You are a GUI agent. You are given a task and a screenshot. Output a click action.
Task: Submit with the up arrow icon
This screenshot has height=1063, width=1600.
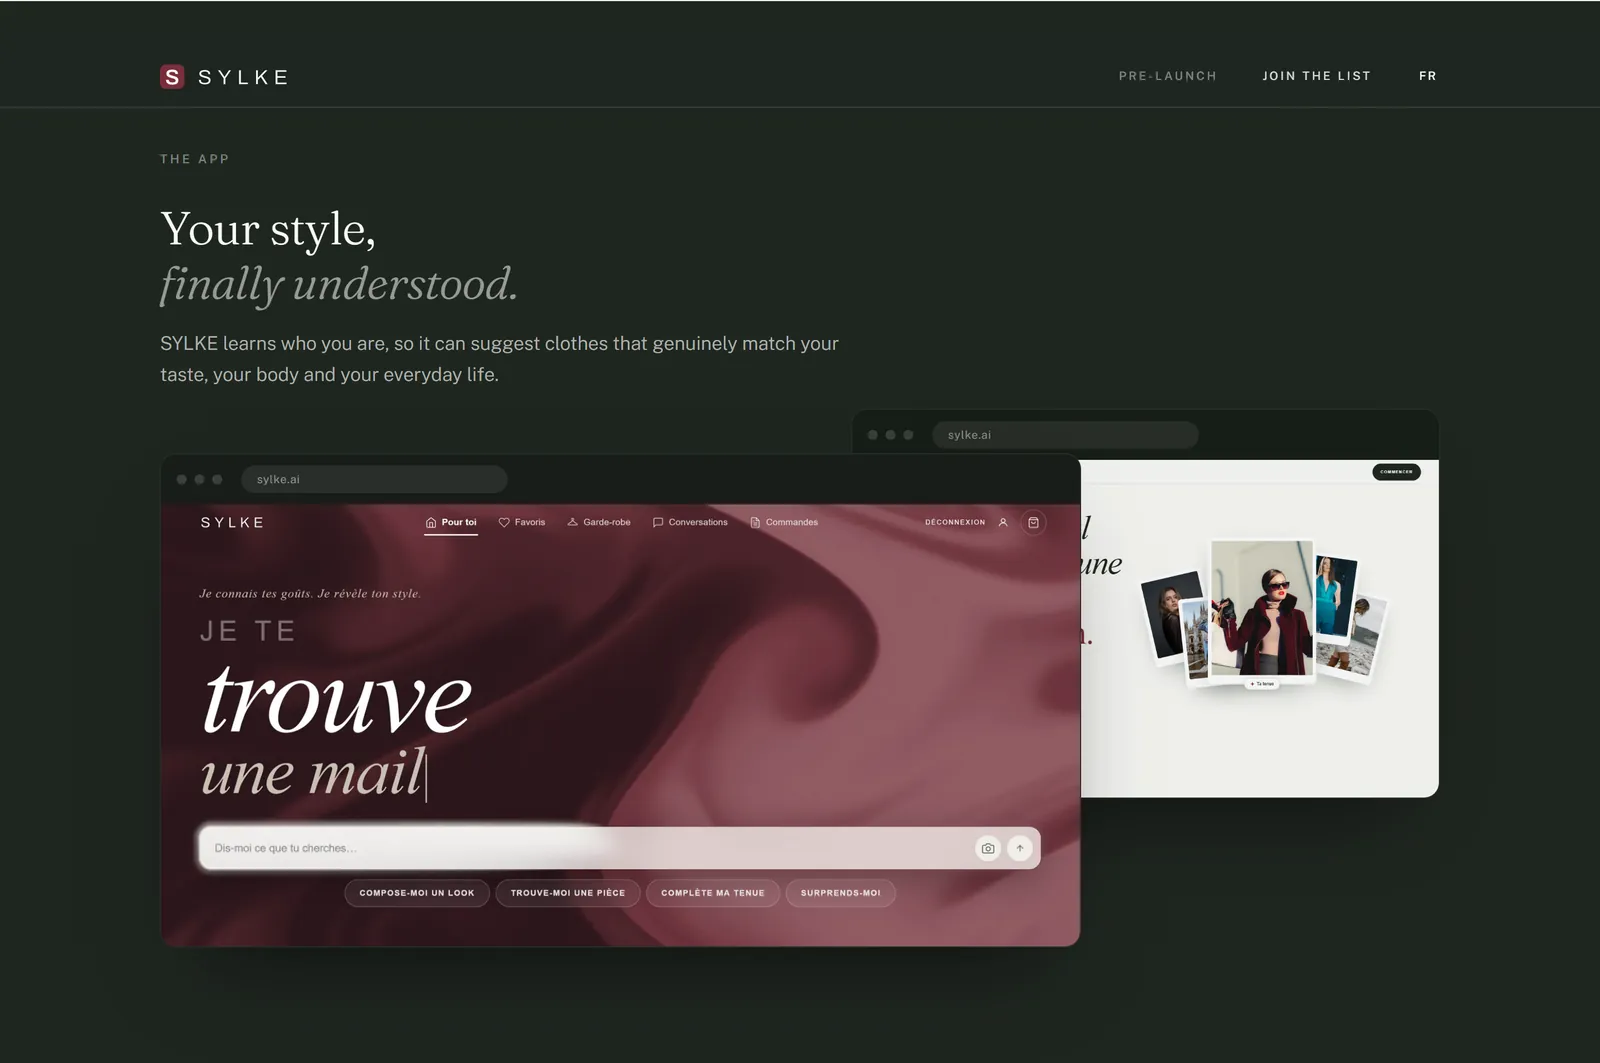click(1020, 848)
